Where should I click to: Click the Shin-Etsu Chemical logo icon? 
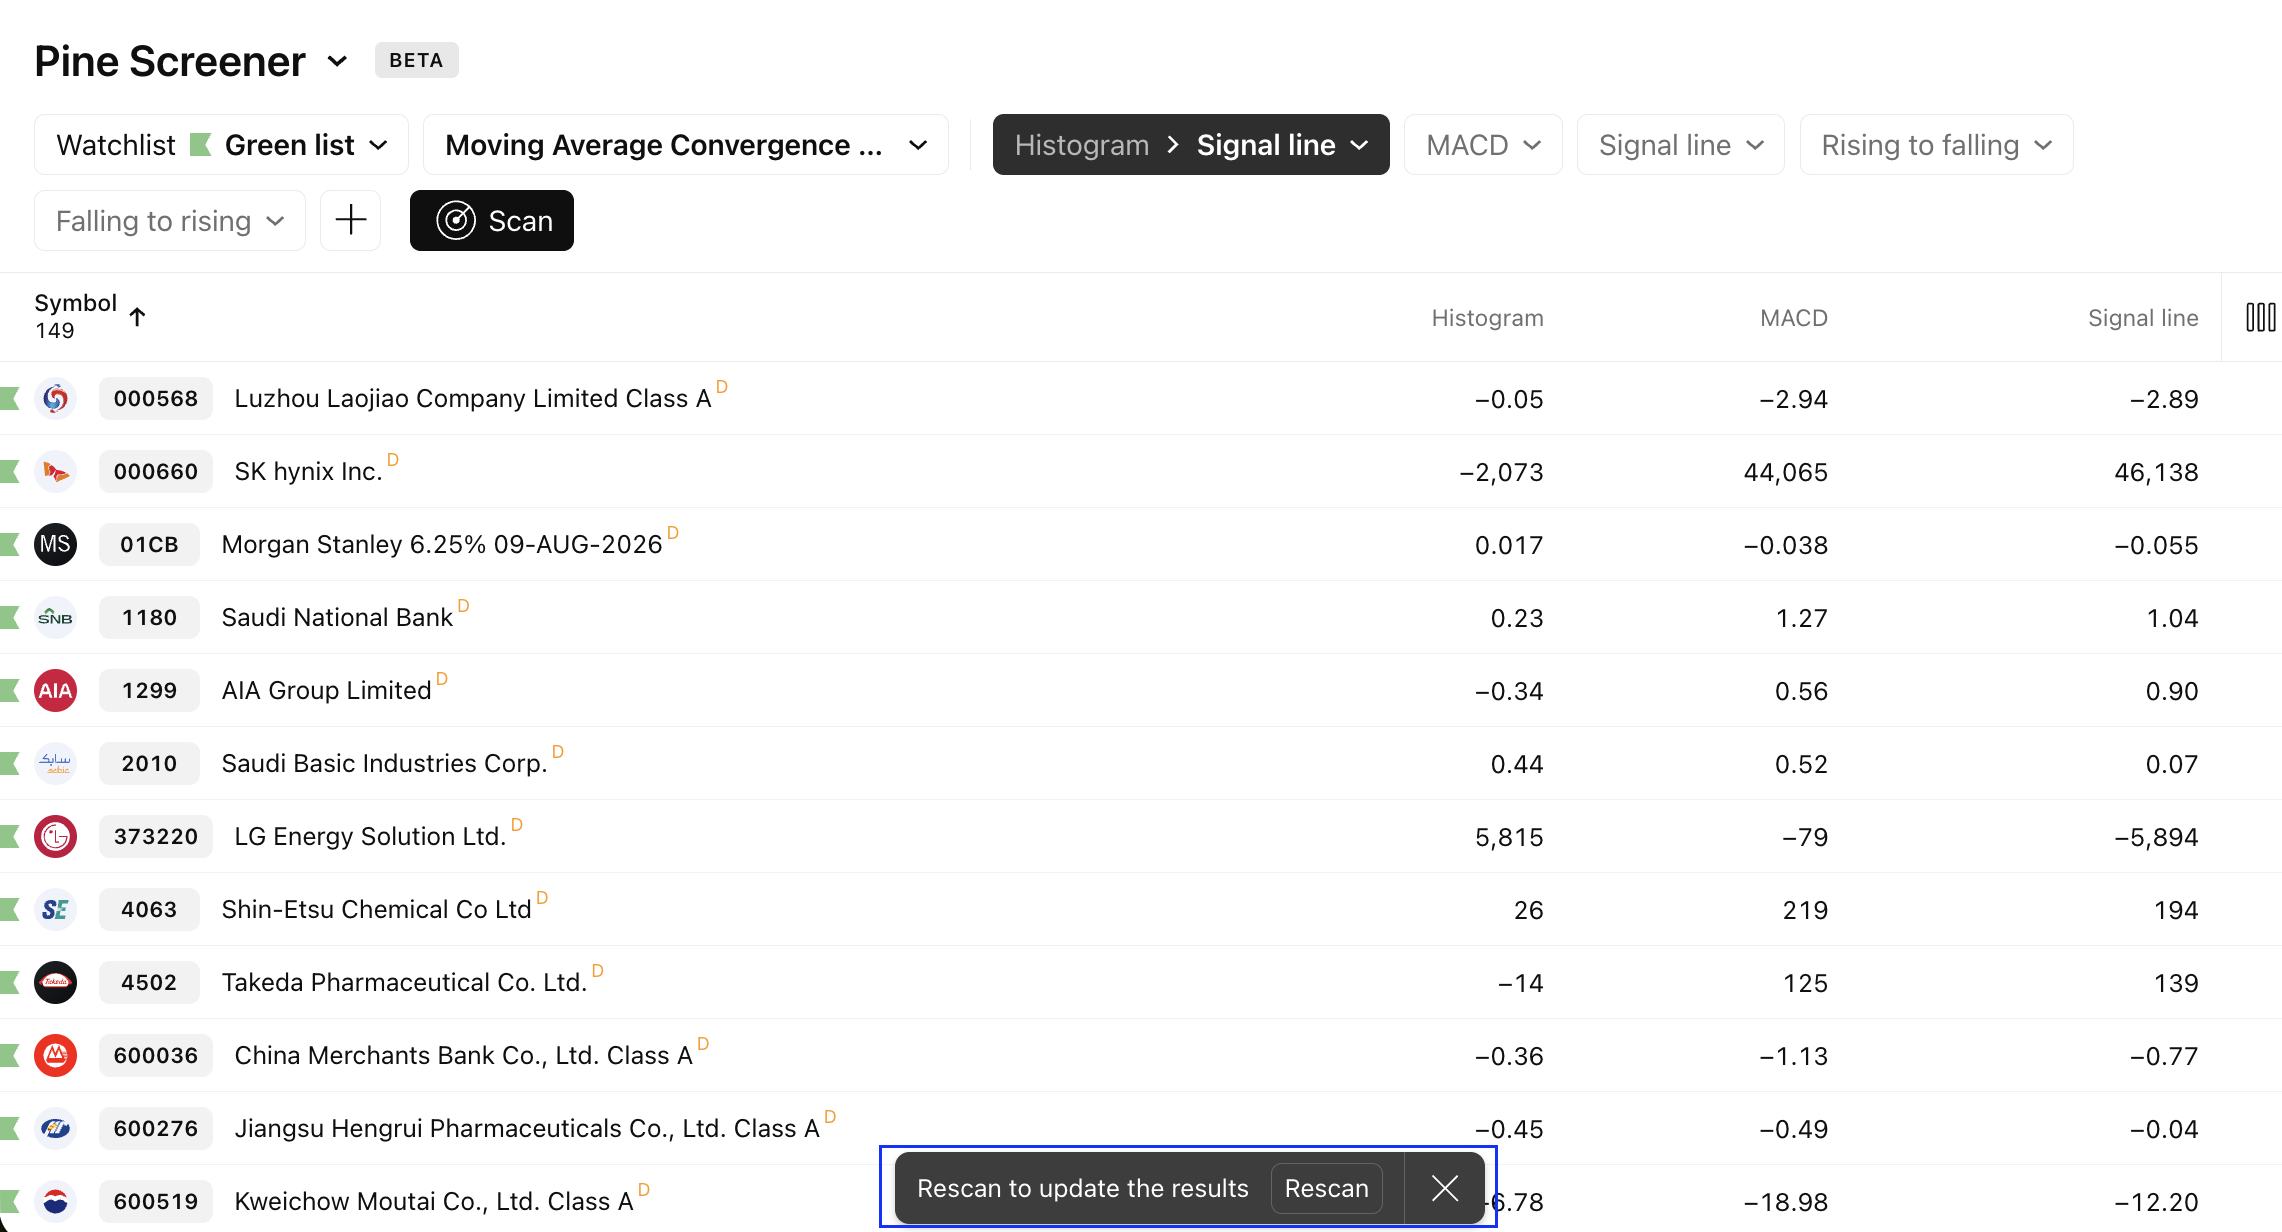coord(55,909)
